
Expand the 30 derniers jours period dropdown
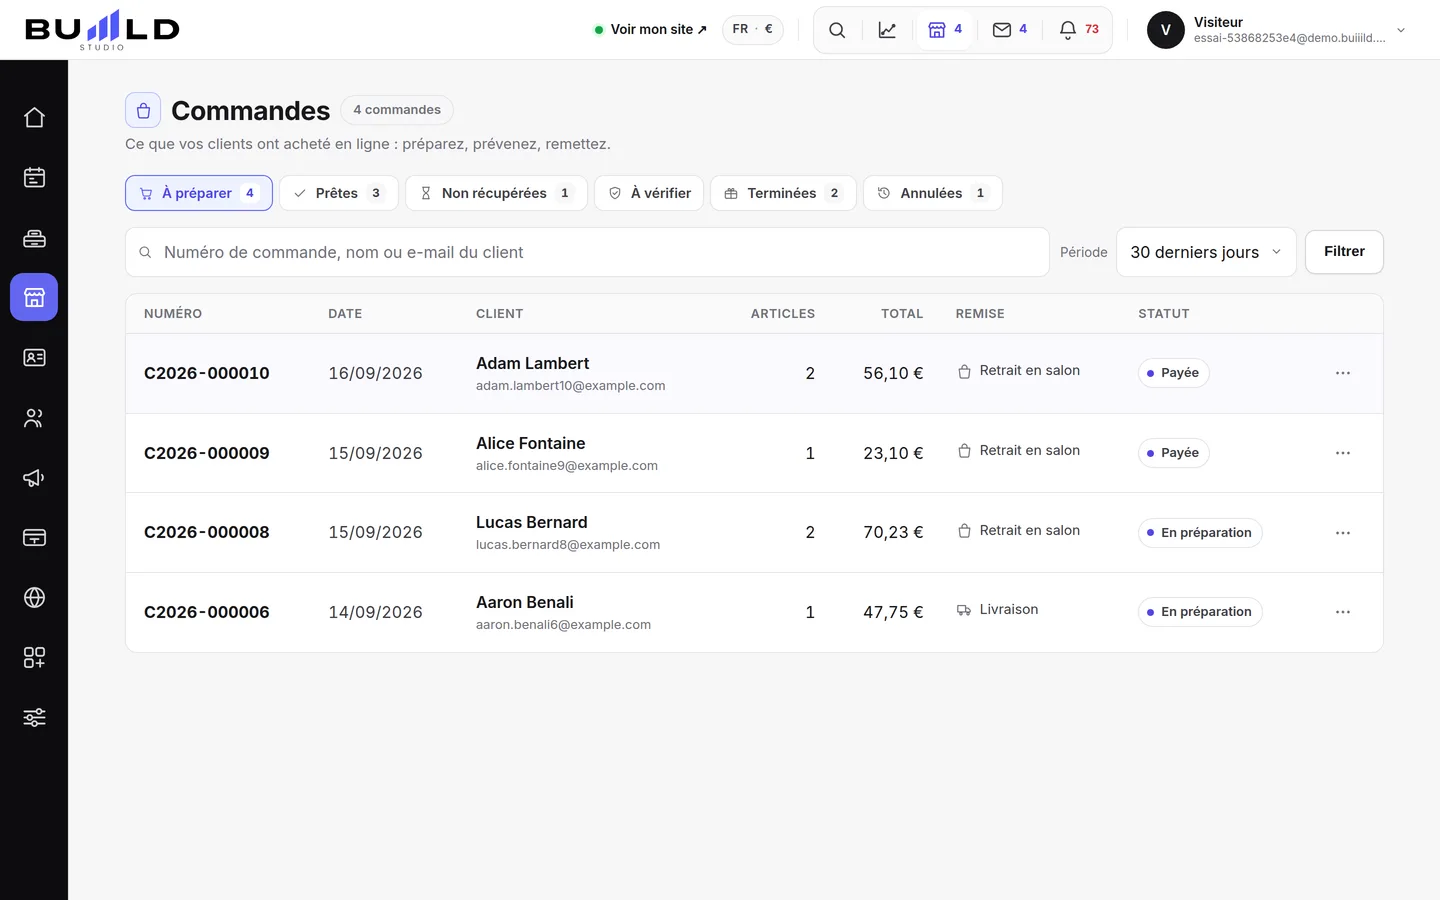pos(1206,252)
